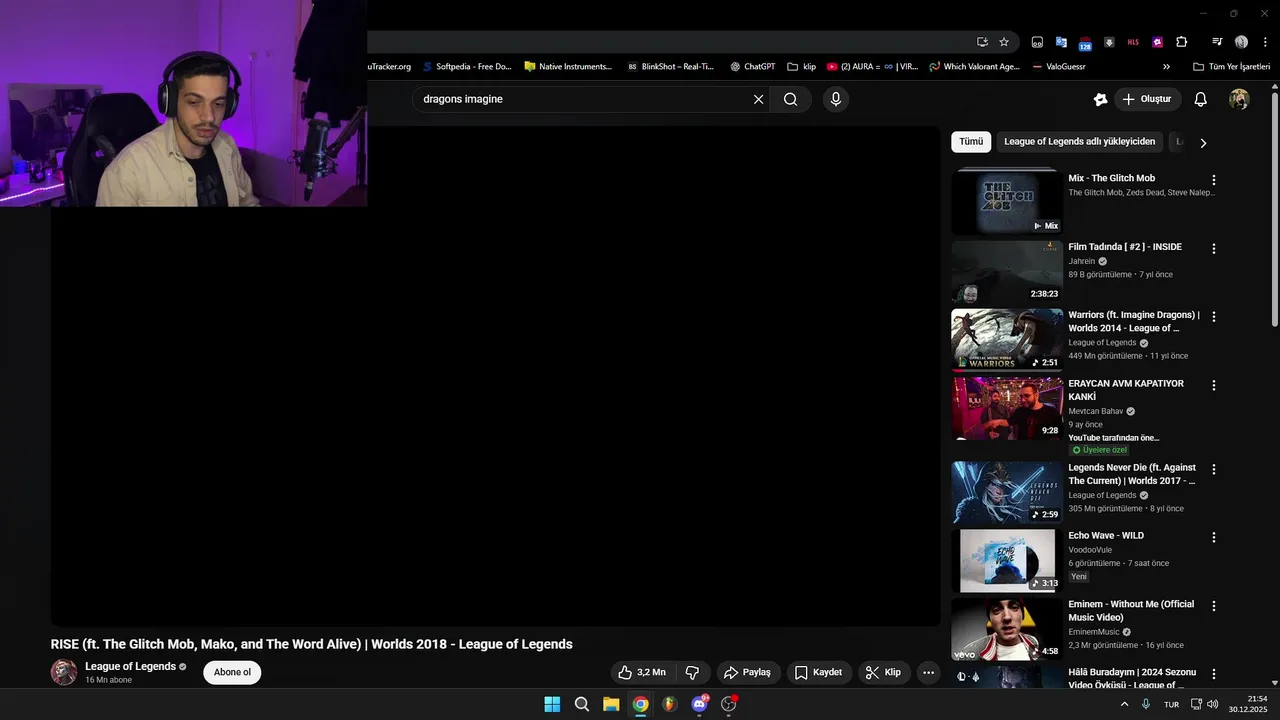Select the Tümü filter chip
This screenshot has height=720, width=1280.
click(971, 142)
